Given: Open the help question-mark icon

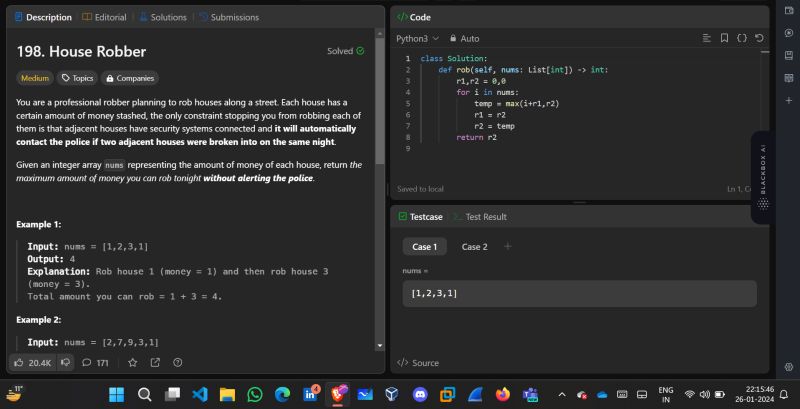Looking at the screenshot, I should coord(178,363).
